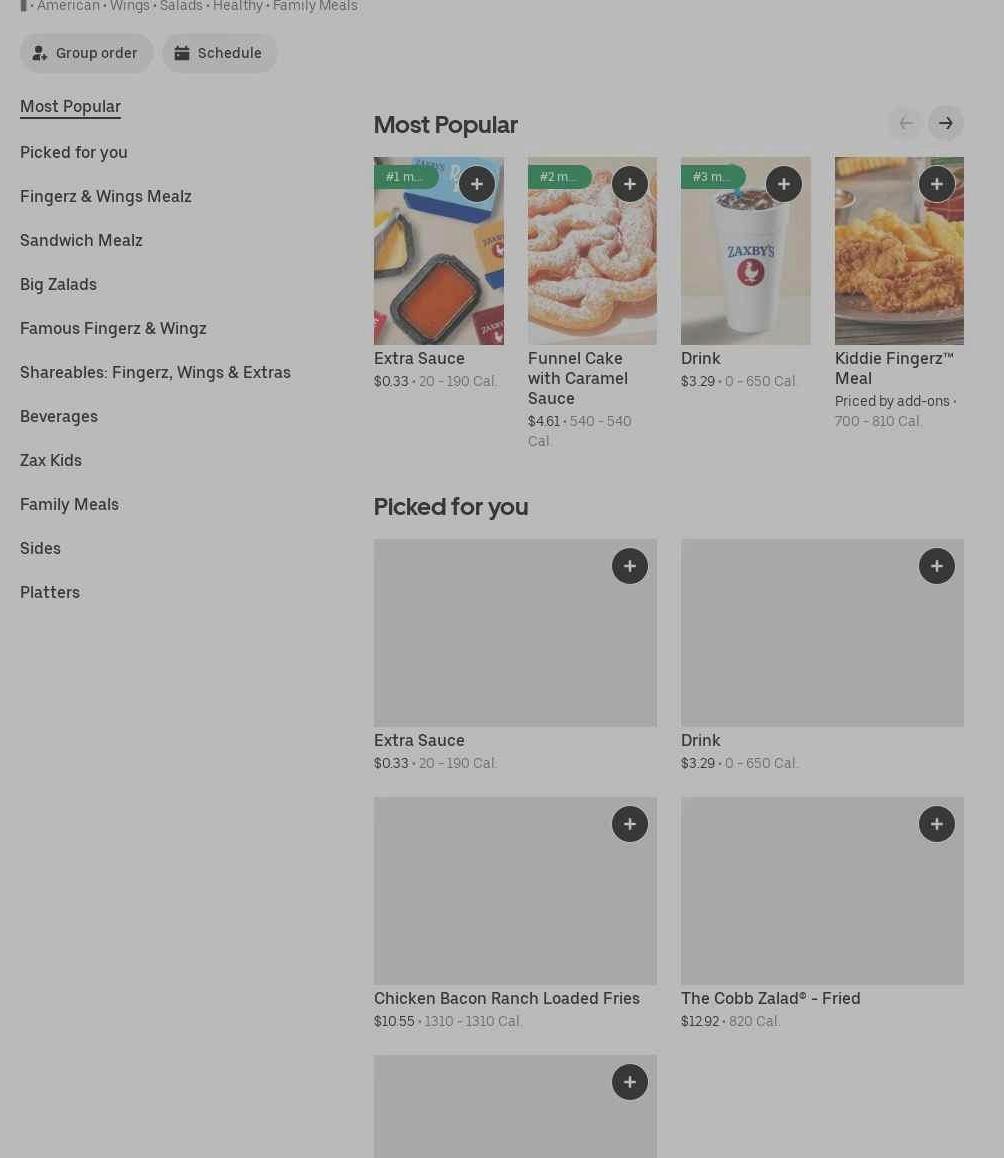Jump to Family Meals section
The width and height of the screenshot is (1004, 1158).
point(69,504)
